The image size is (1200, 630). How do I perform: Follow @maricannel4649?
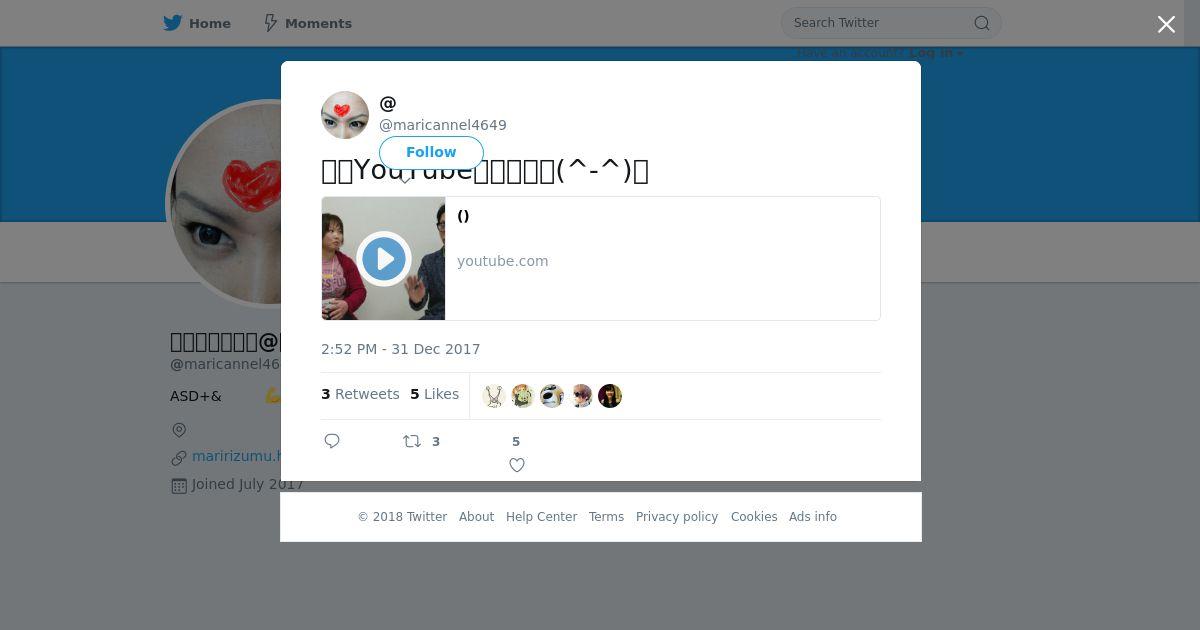pos(431,152)
